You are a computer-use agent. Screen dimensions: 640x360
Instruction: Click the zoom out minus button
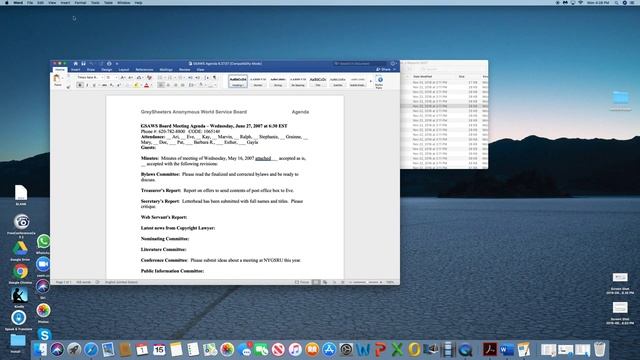[x=350, y=282]
